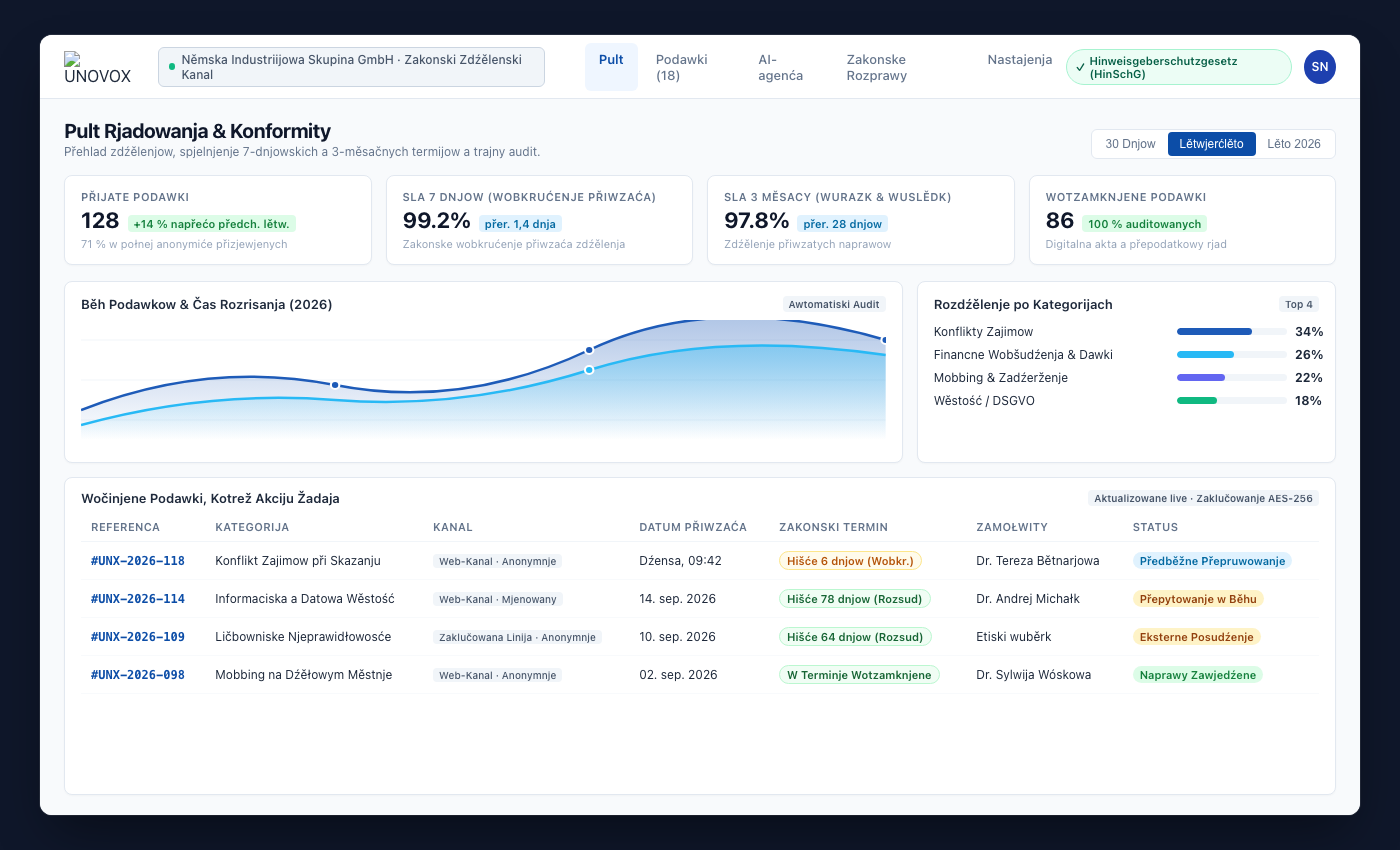Viewport: 1400px width, 850px height.
Task: Open reference #UNX-2026-109
Action: [138, 637]
